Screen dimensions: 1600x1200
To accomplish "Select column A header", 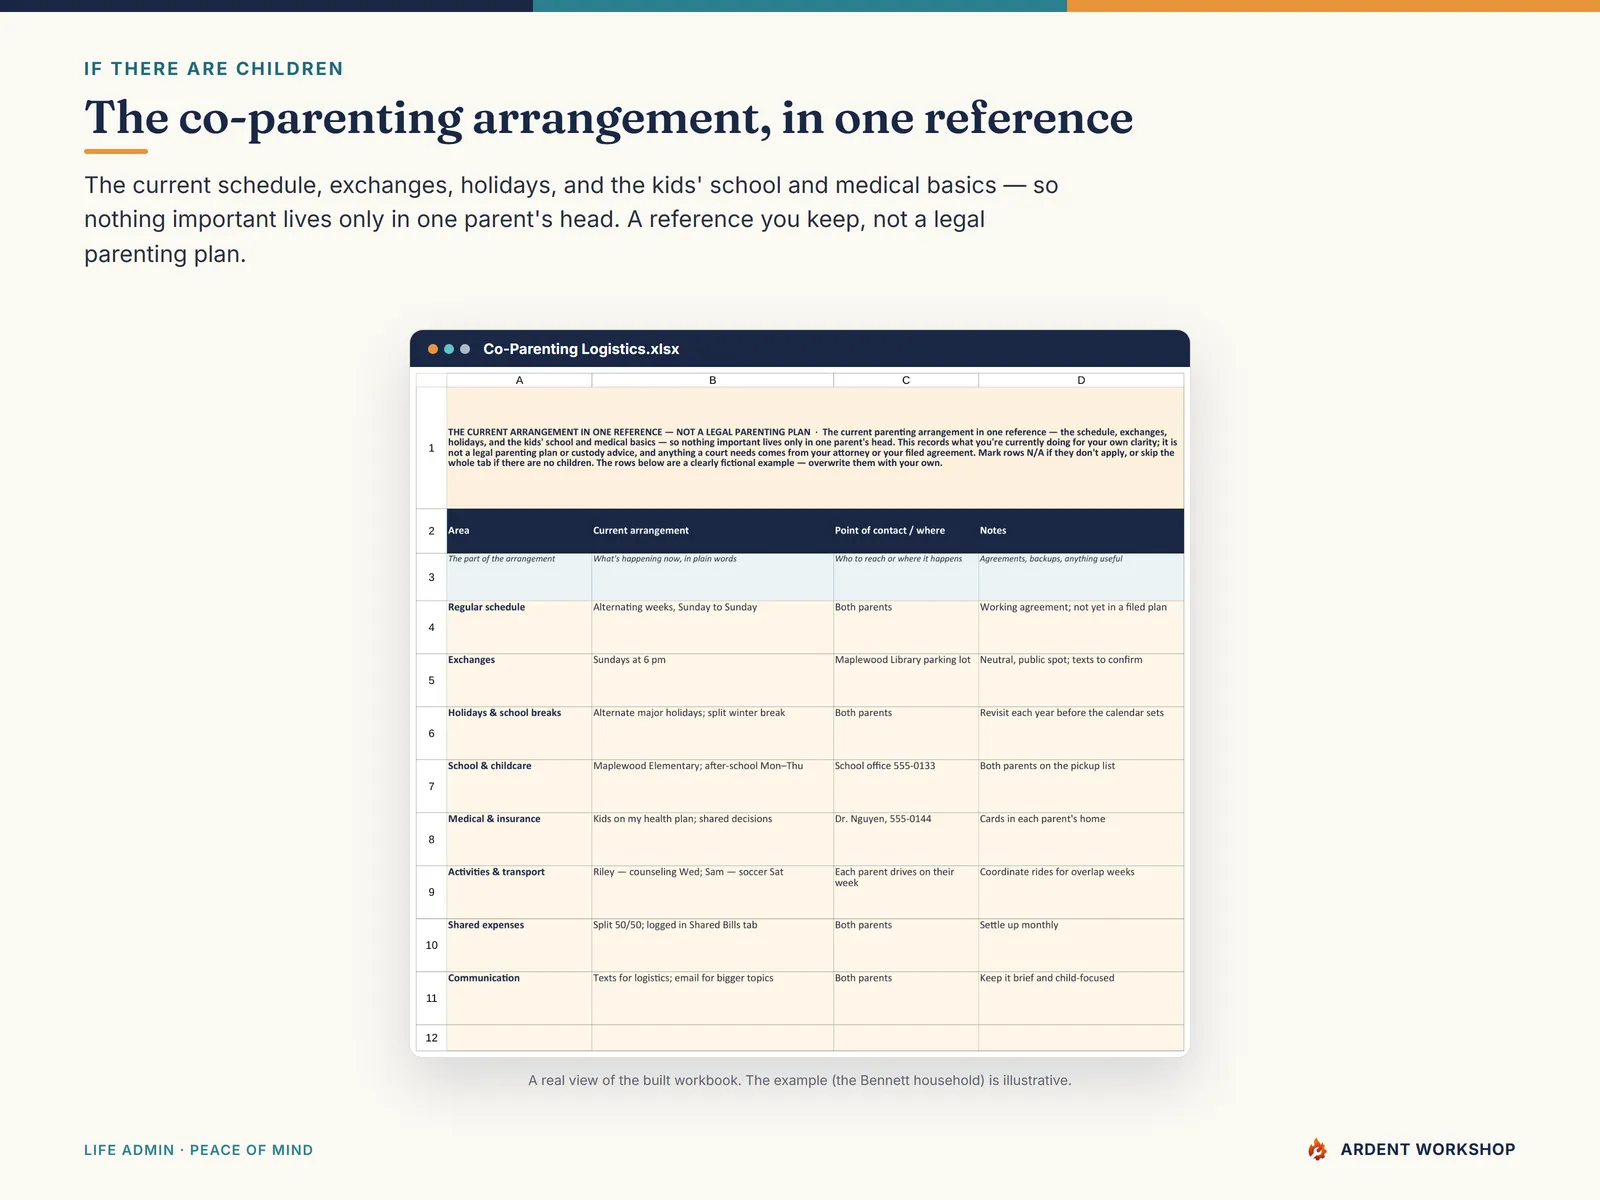I will [x=519, y=380].
